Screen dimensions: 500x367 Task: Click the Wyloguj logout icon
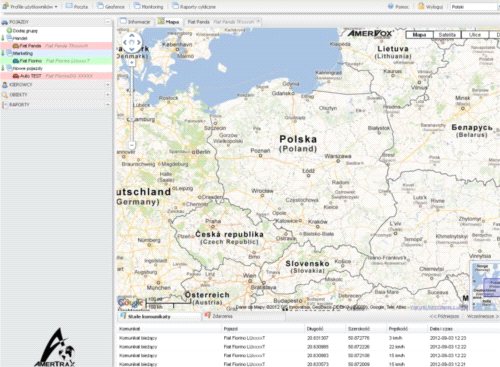[x=421, y=6]
